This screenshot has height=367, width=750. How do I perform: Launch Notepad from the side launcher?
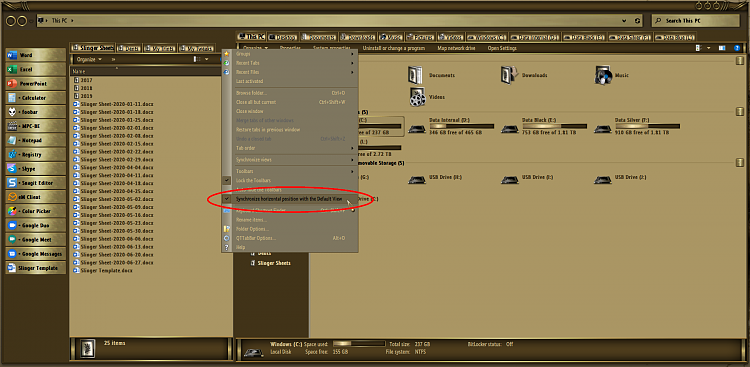[x=36, y=141]
